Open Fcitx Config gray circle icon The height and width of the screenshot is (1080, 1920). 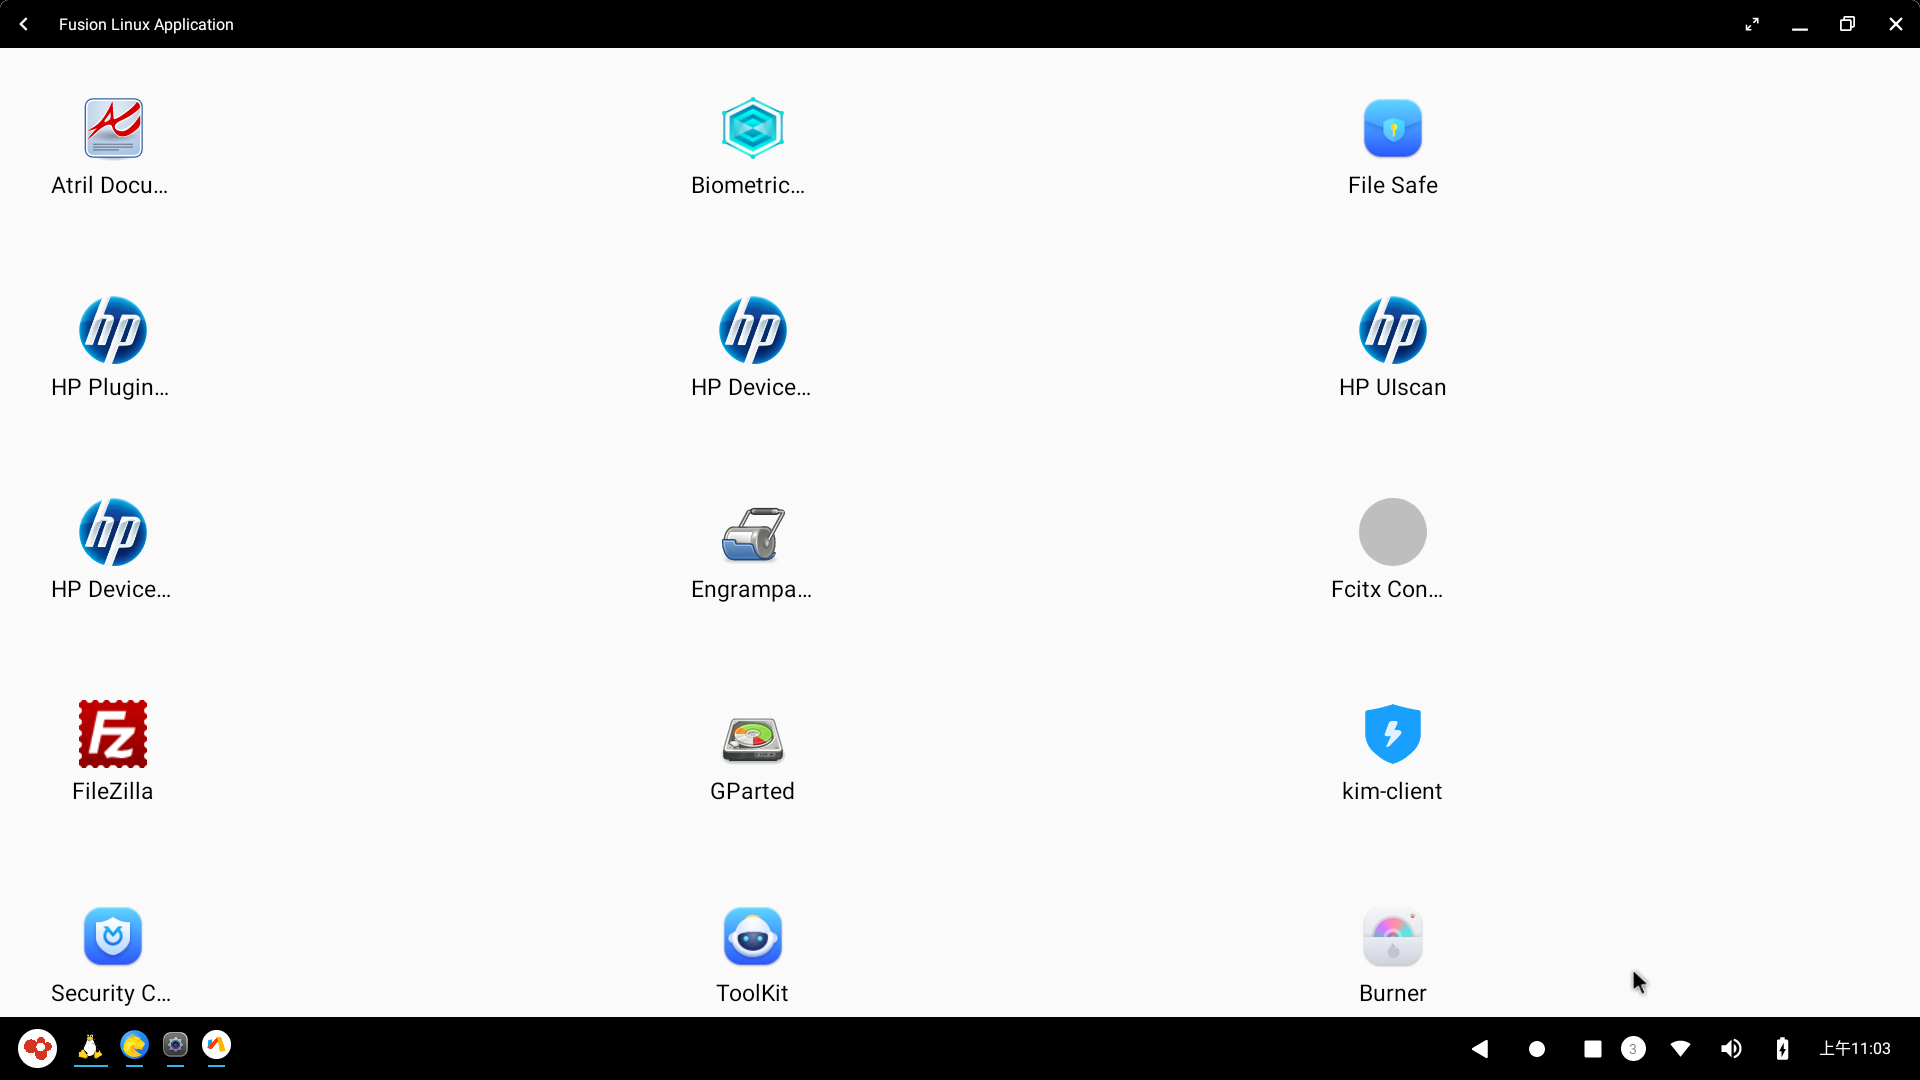1392,532
